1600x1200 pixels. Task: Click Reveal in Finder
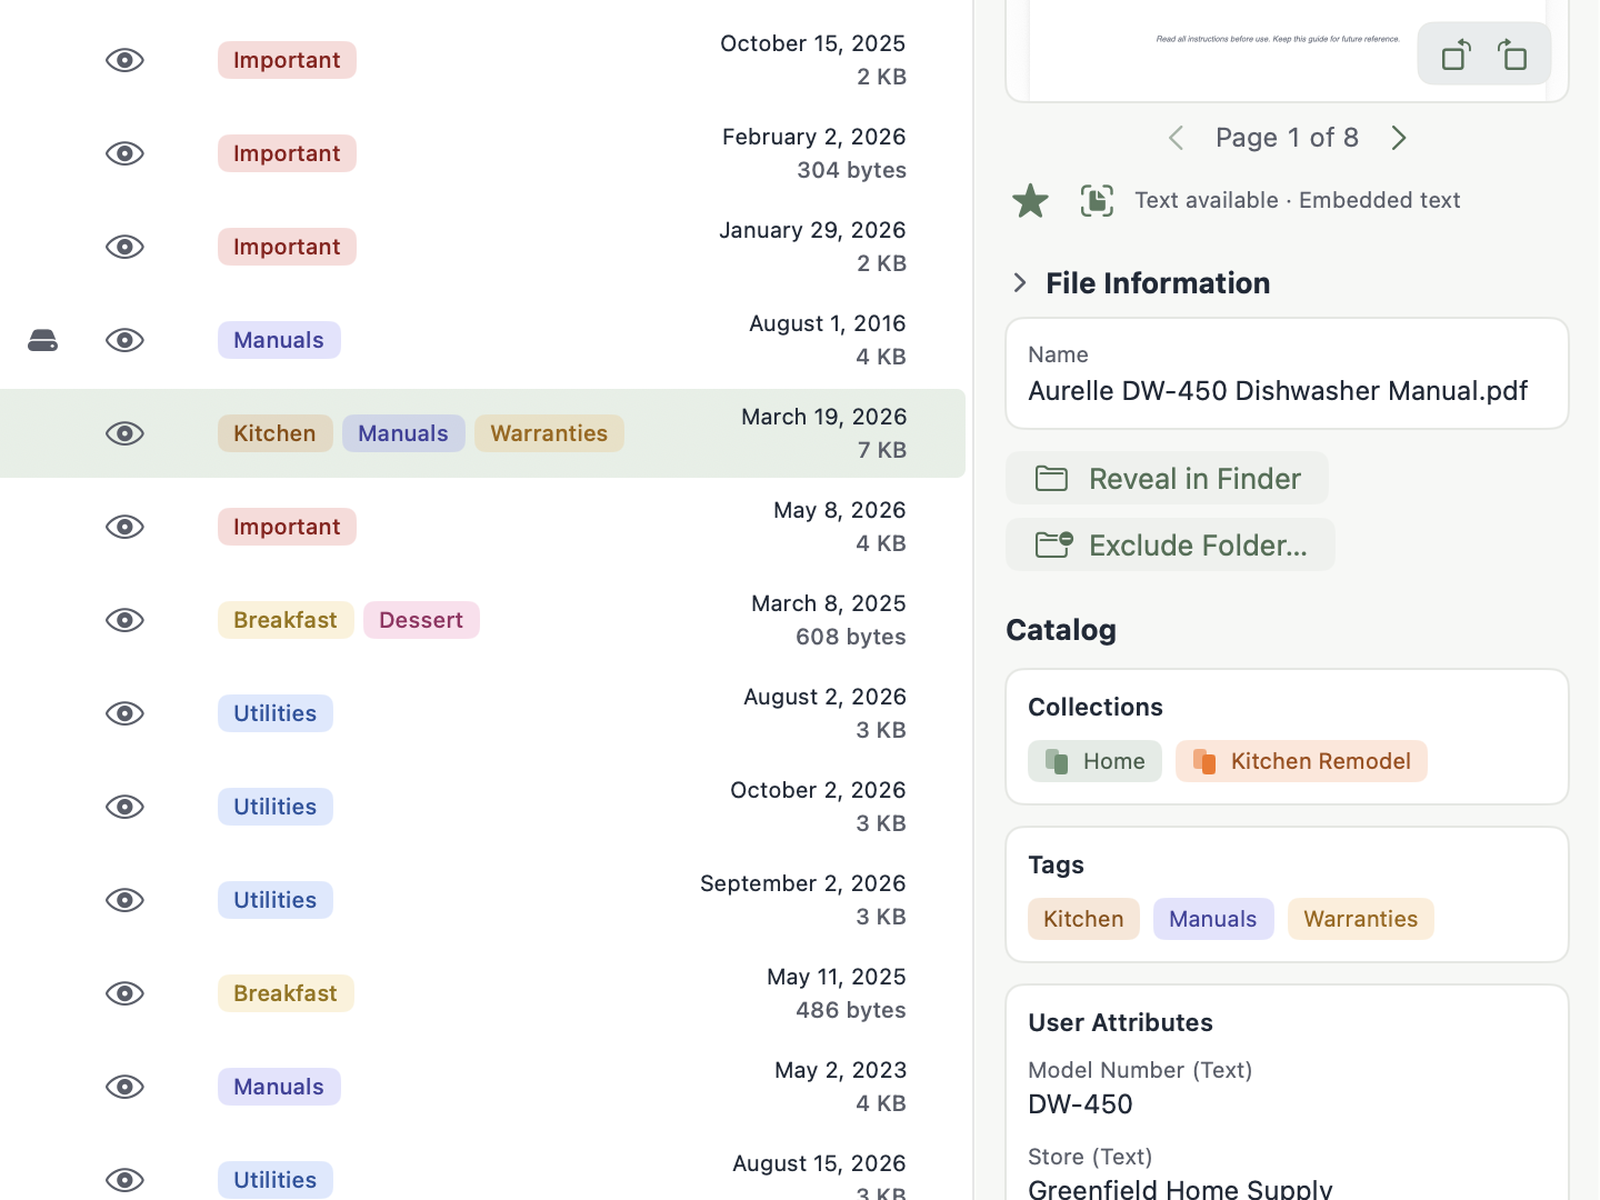[1167, 478]
